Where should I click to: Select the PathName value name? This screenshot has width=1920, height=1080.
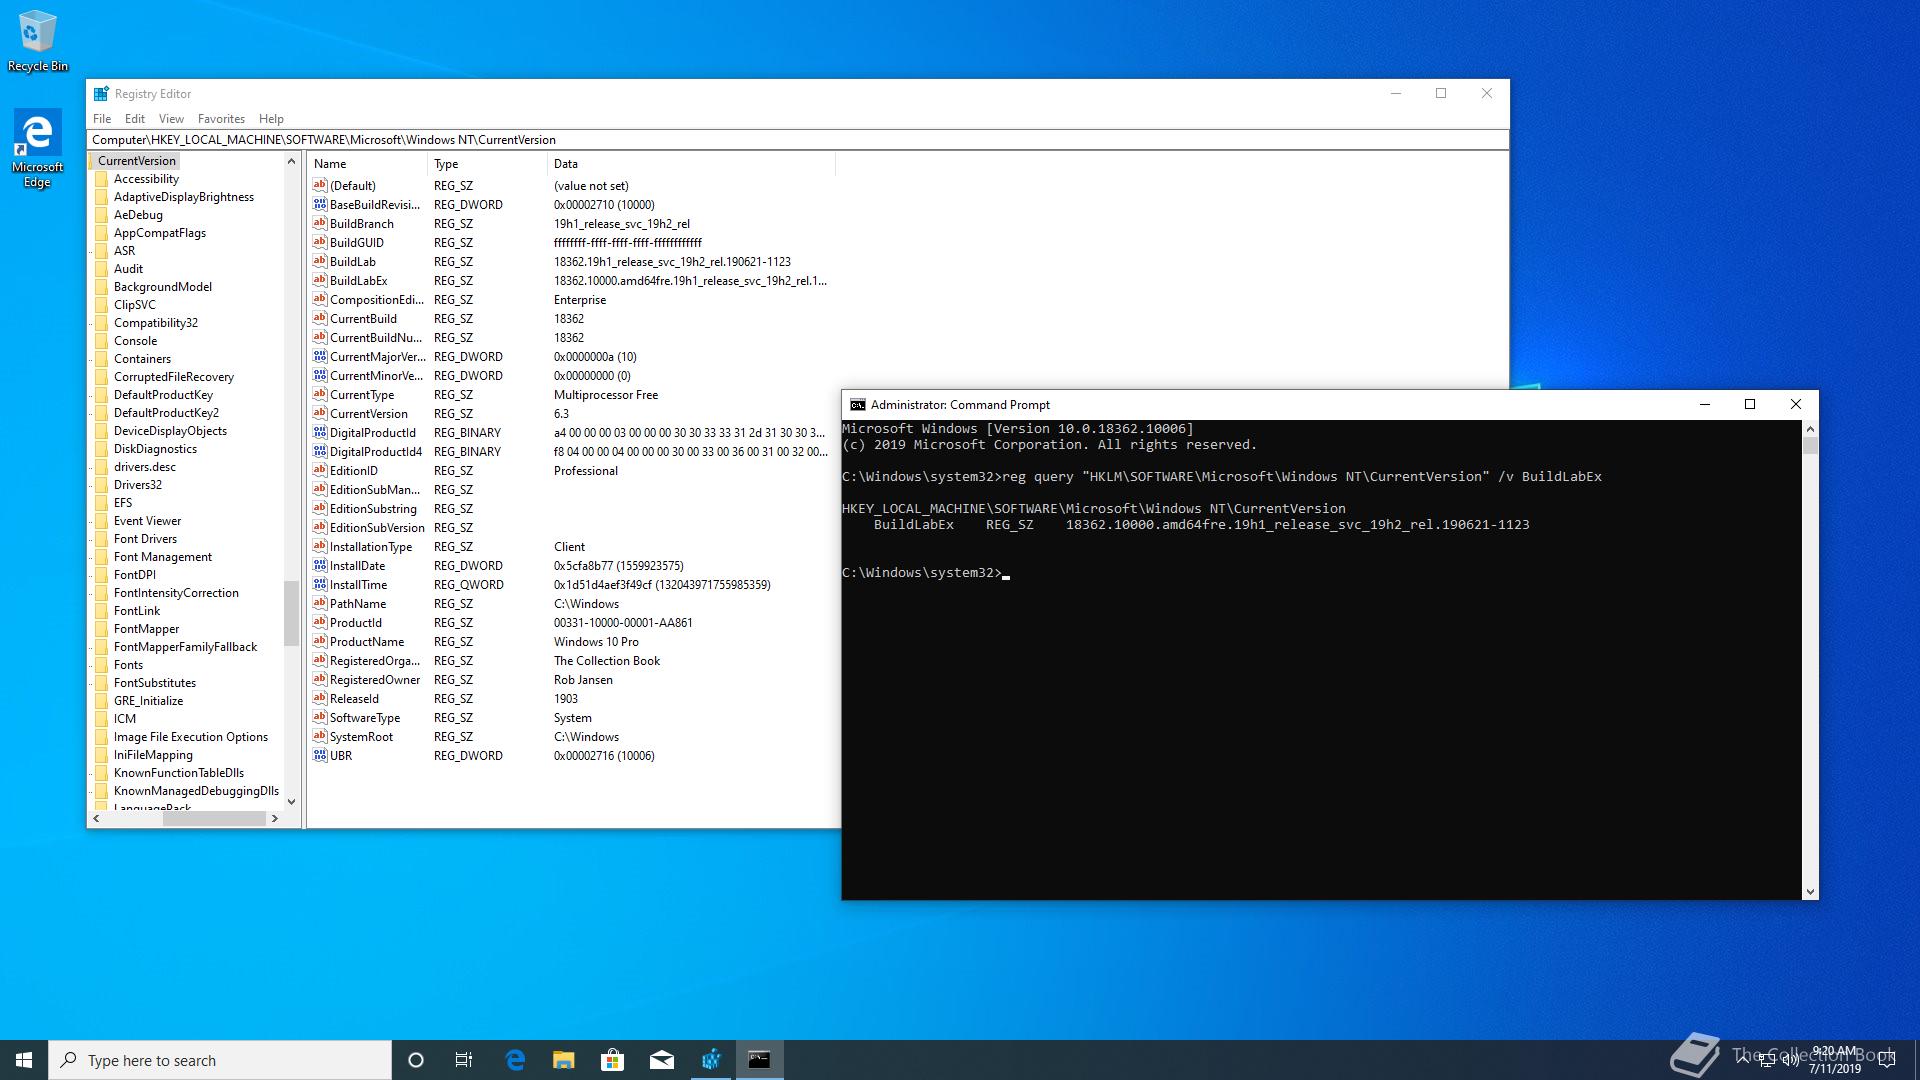click(358, 604)
